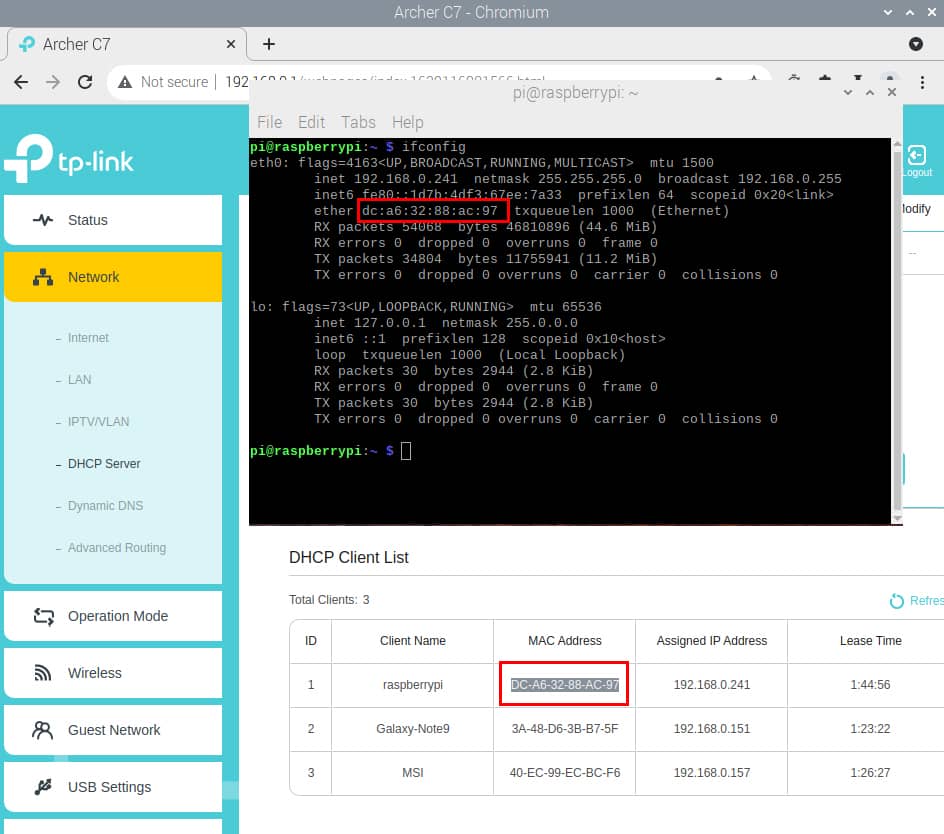Click the MSI client name
Screen dimensions: 944x834
[412, 773]
